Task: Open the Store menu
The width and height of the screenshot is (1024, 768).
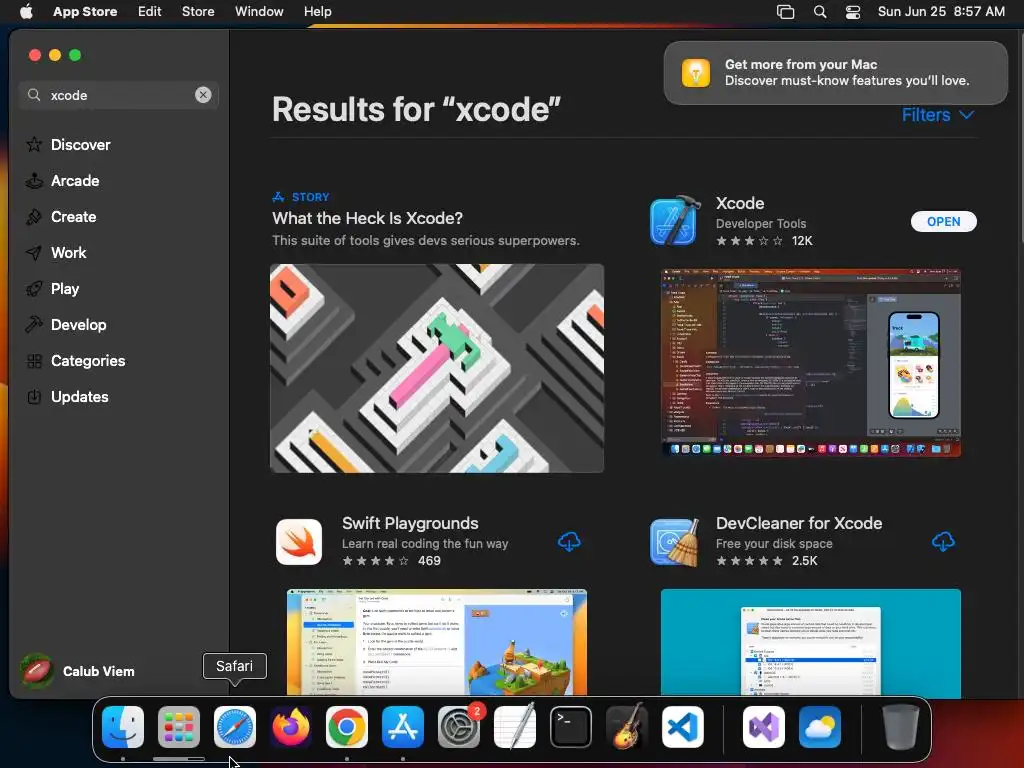Action: point(198,11)
